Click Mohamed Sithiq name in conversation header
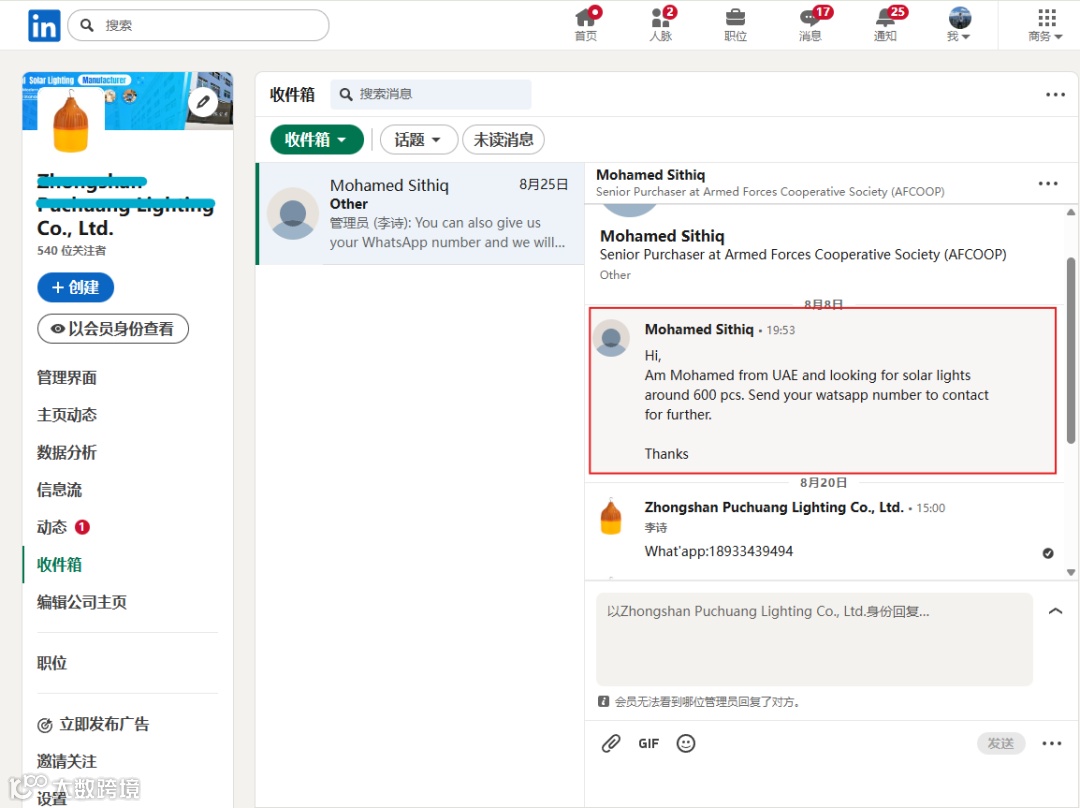Image resolution: width=1080 pixels, height=808 pixels. point(650,175)
